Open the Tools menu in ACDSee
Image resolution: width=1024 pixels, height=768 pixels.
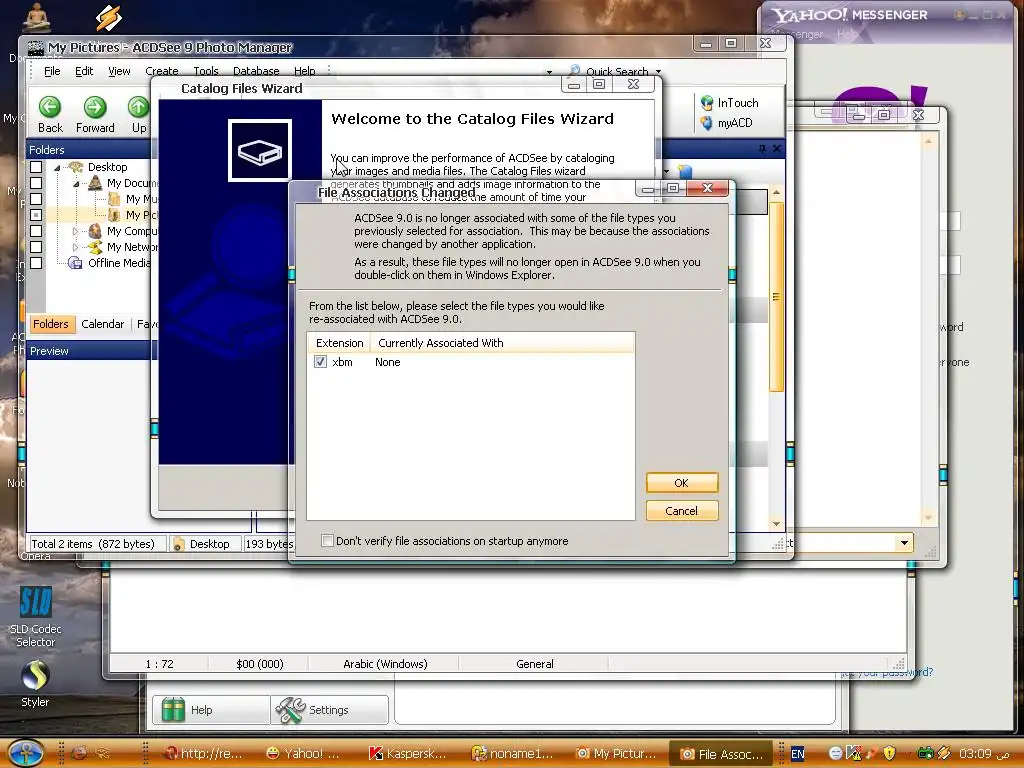(x=206, y=71)
